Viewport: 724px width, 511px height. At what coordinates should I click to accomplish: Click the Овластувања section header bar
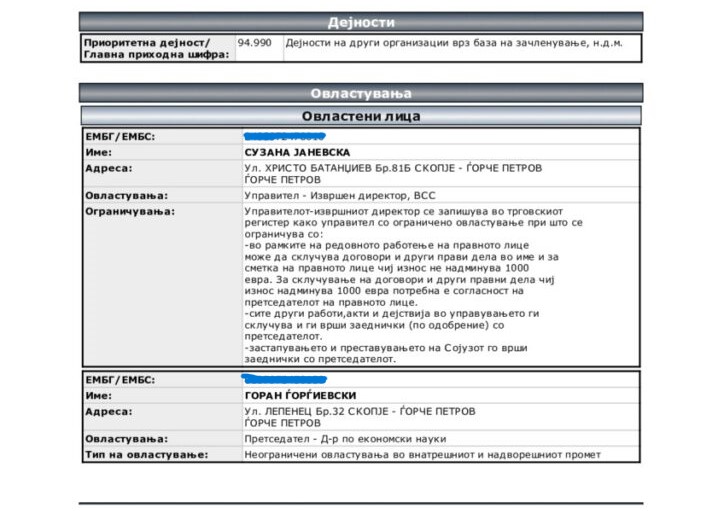(361, 93)
